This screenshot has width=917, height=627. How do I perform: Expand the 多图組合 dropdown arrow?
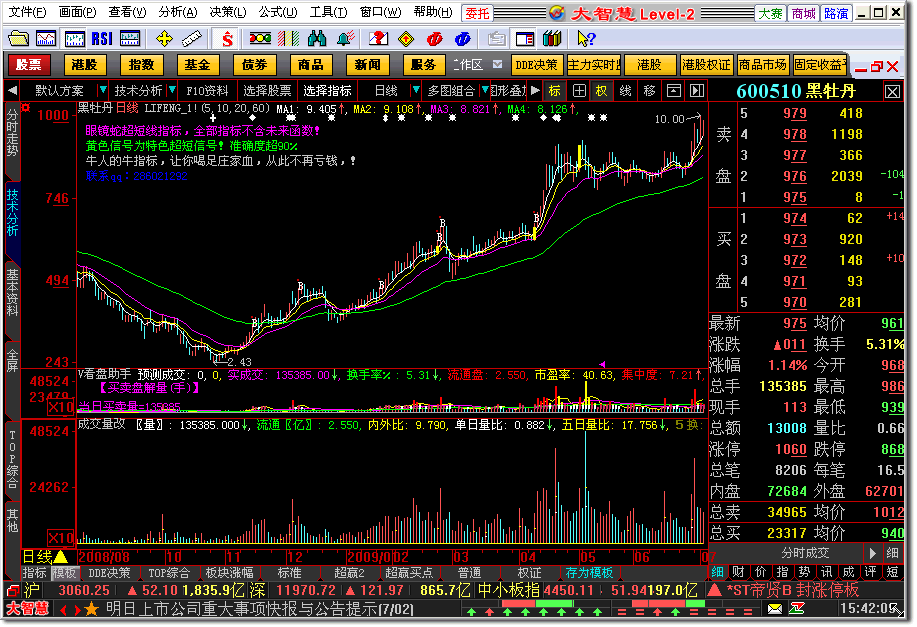click(484, 91)
